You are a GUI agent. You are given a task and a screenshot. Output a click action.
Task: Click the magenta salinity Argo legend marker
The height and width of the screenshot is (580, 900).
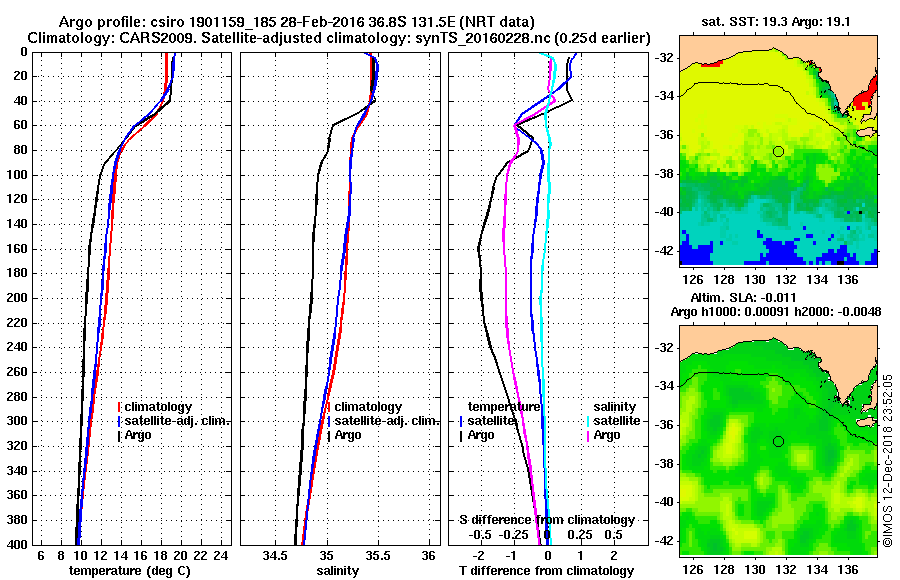(589, 435)
